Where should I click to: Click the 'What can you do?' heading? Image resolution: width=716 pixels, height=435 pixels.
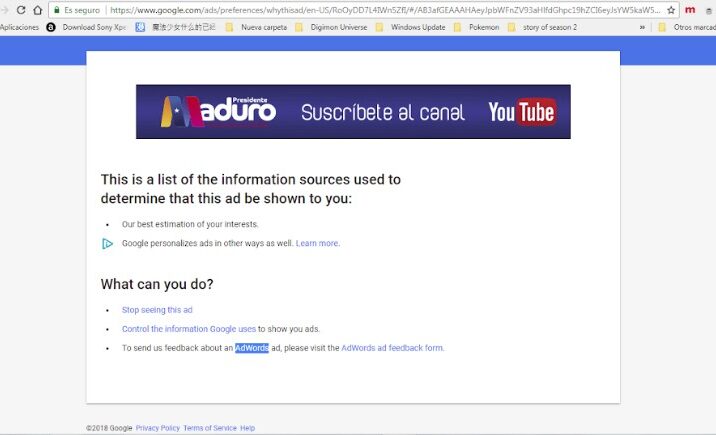click(x=157, y=284)
